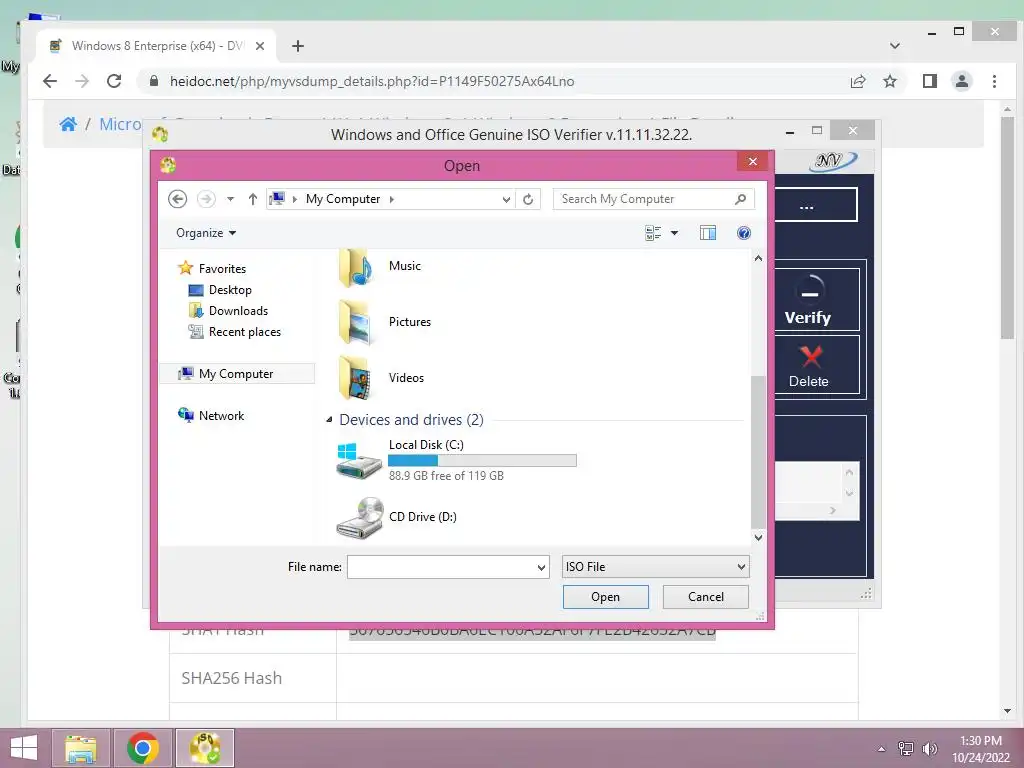Select CD Drive (D:) icon
1024x768 pixels.
point(359,518)
